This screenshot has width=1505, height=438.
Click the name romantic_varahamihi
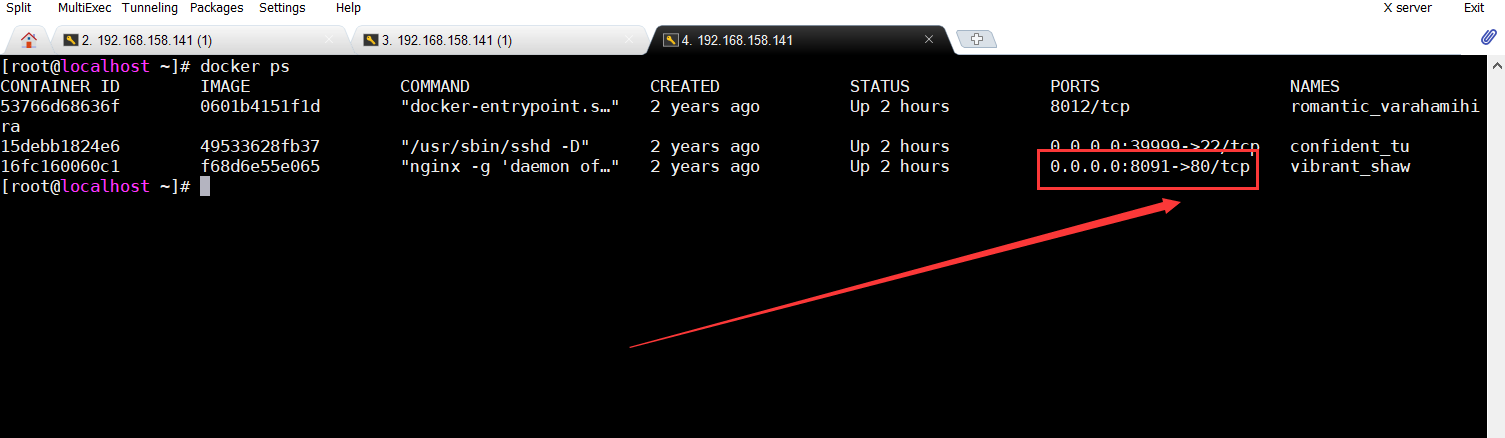(1385, 106)
